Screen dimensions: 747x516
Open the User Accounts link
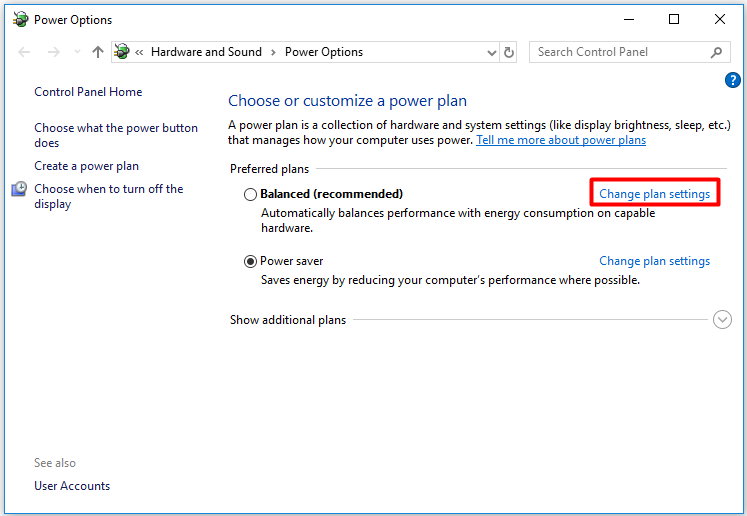[x=72, y=486]
